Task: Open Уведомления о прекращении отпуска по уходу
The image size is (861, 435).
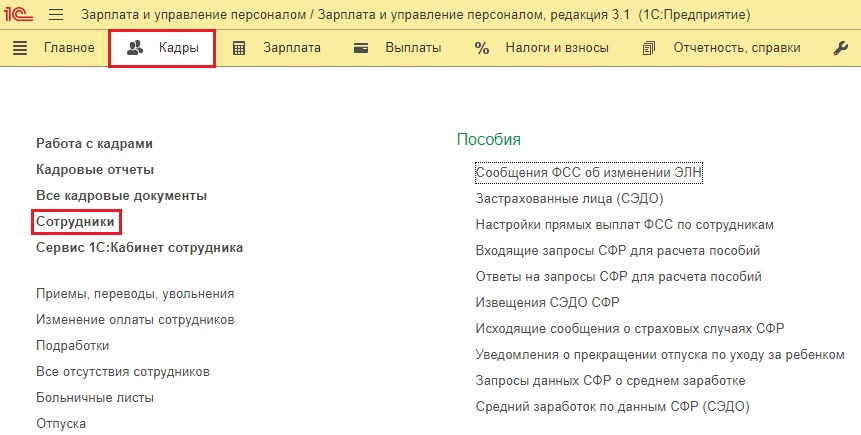Action: coord(660,355)
